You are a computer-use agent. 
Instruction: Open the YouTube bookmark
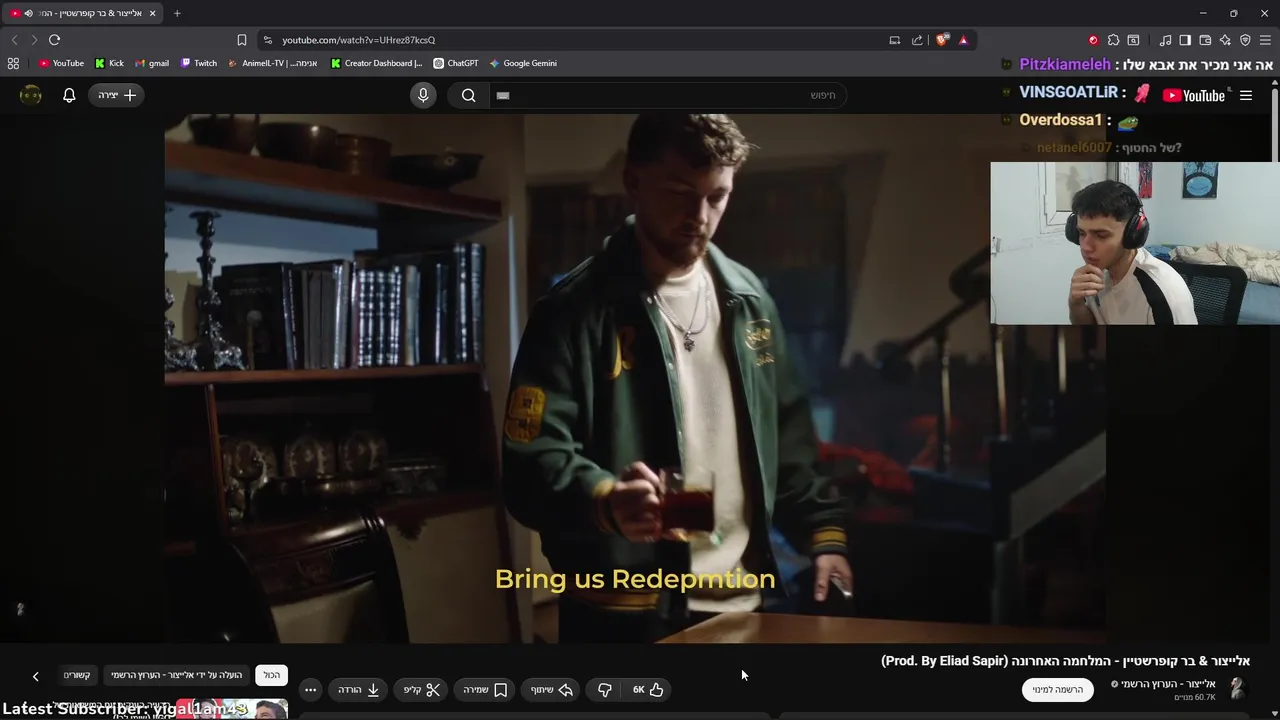point(61,63)
